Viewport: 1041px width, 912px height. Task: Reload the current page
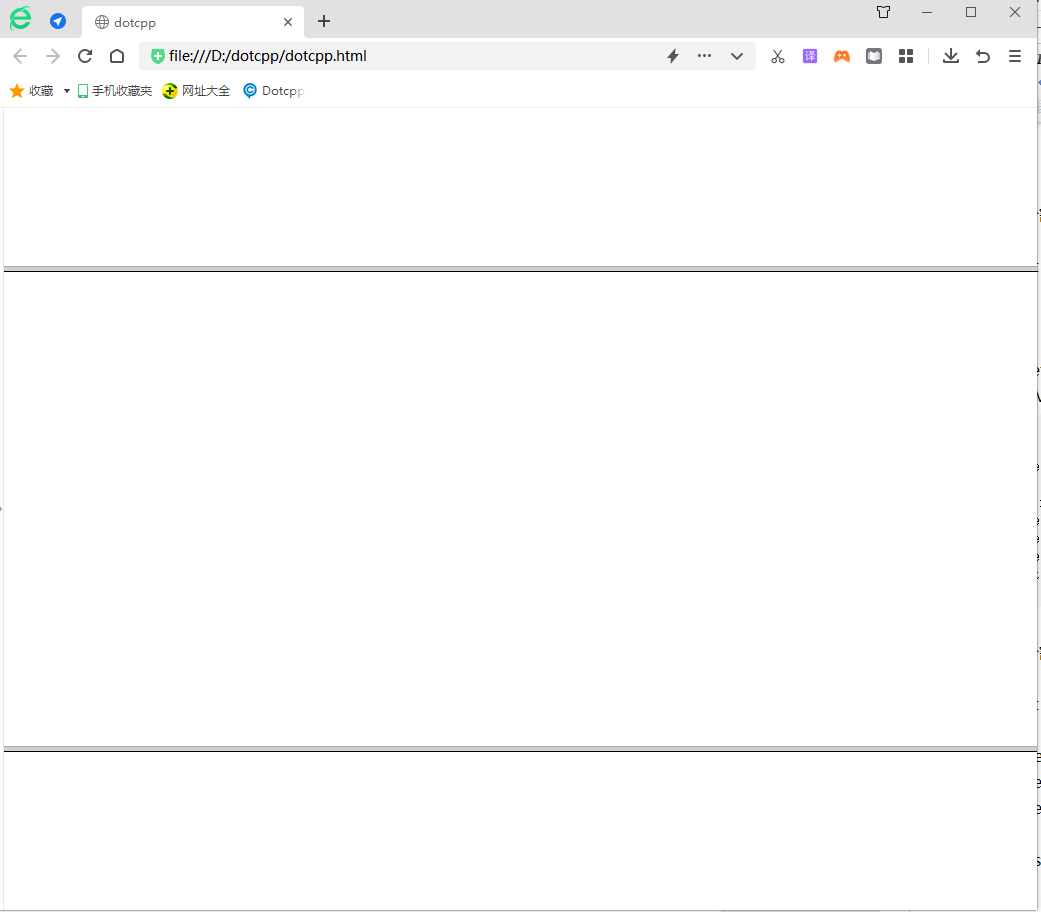point(85,56)
